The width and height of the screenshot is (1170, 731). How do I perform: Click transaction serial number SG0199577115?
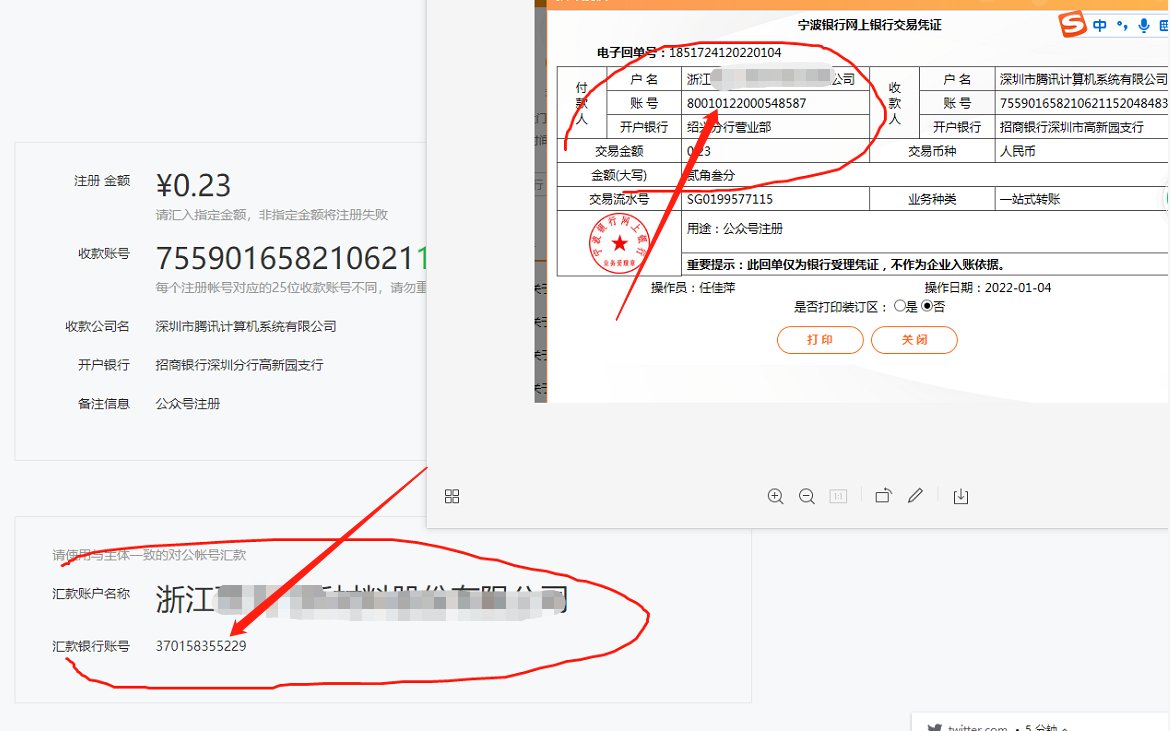(x=730, y=199)
